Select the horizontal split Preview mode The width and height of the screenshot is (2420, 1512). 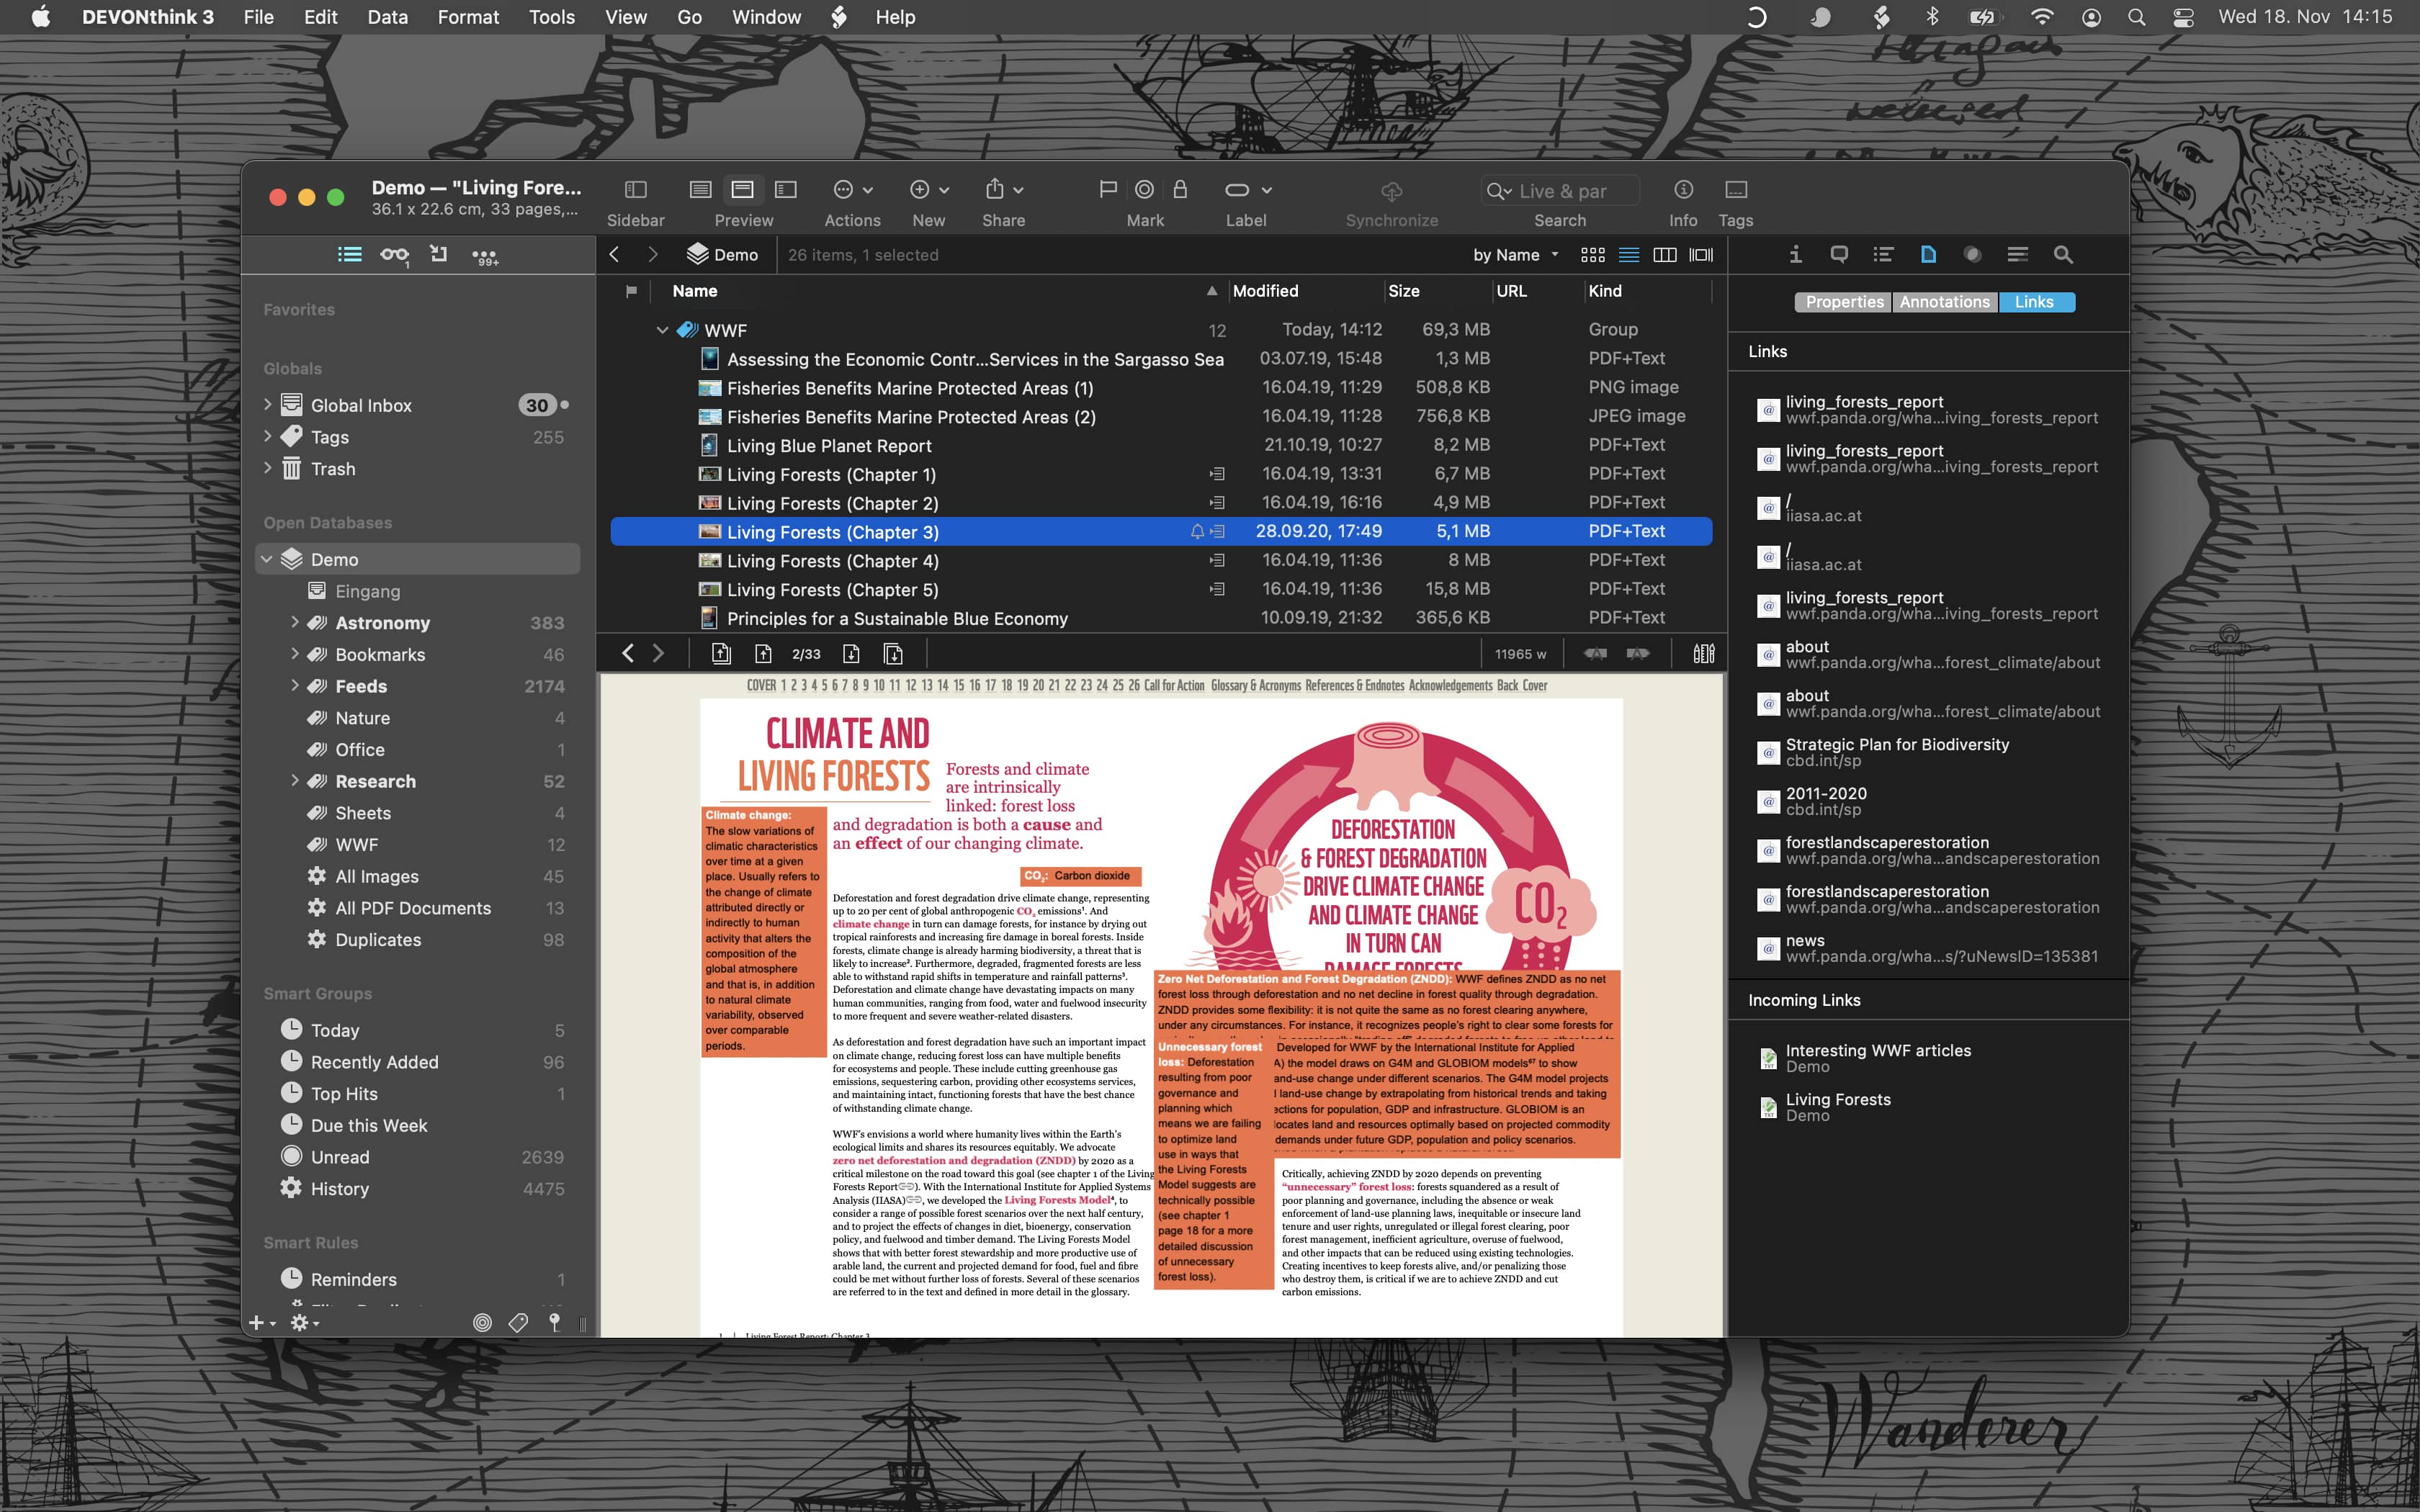[743, 190]
